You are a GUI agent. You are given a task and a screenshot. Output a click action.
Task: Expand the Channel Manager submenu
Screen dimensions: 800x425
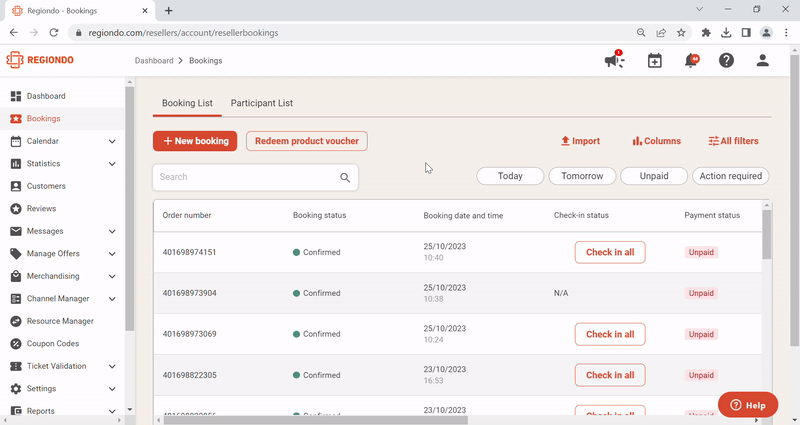(x=112, y=299)
